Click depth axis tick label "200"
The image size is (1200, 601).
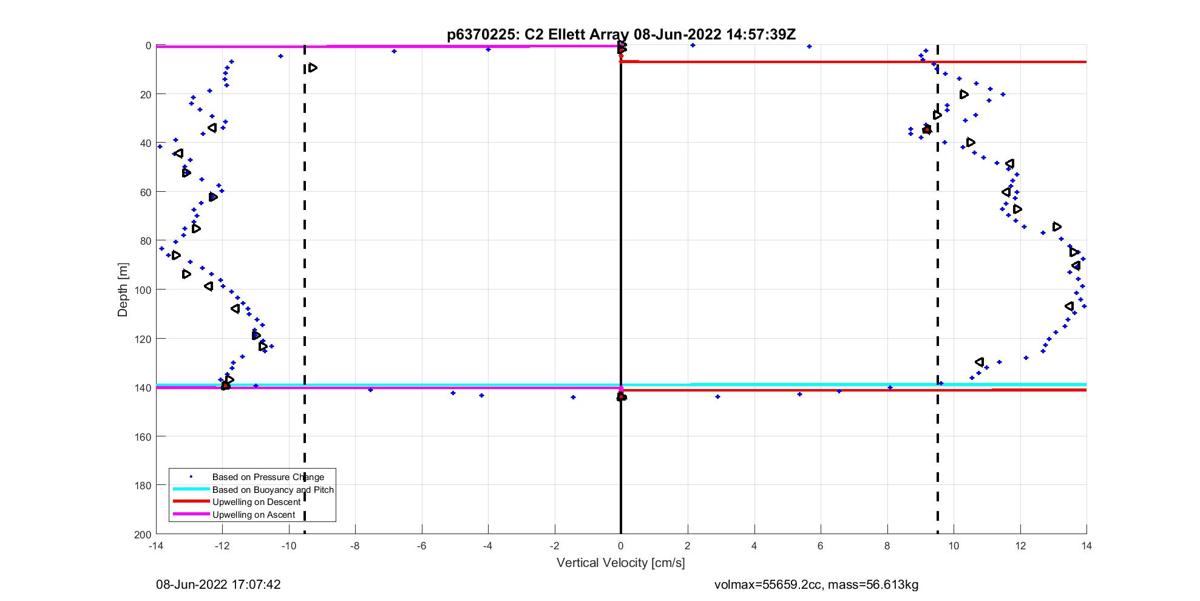tap(141, 534)
